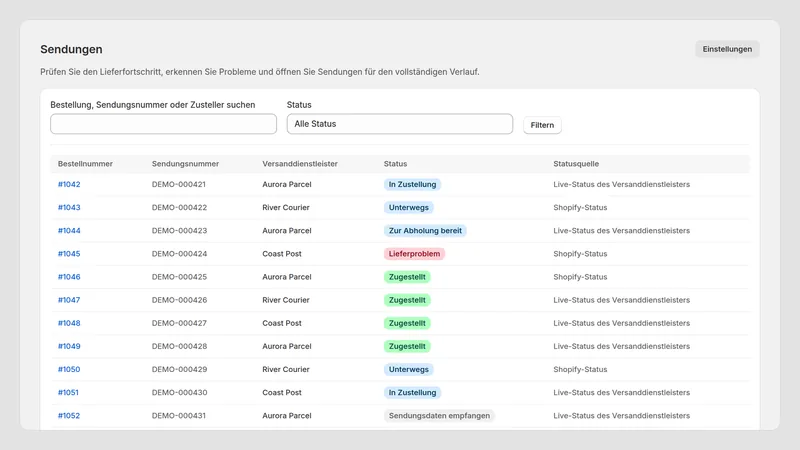
Task: Open the Alle Status dropdown
Action: [399, 124]
